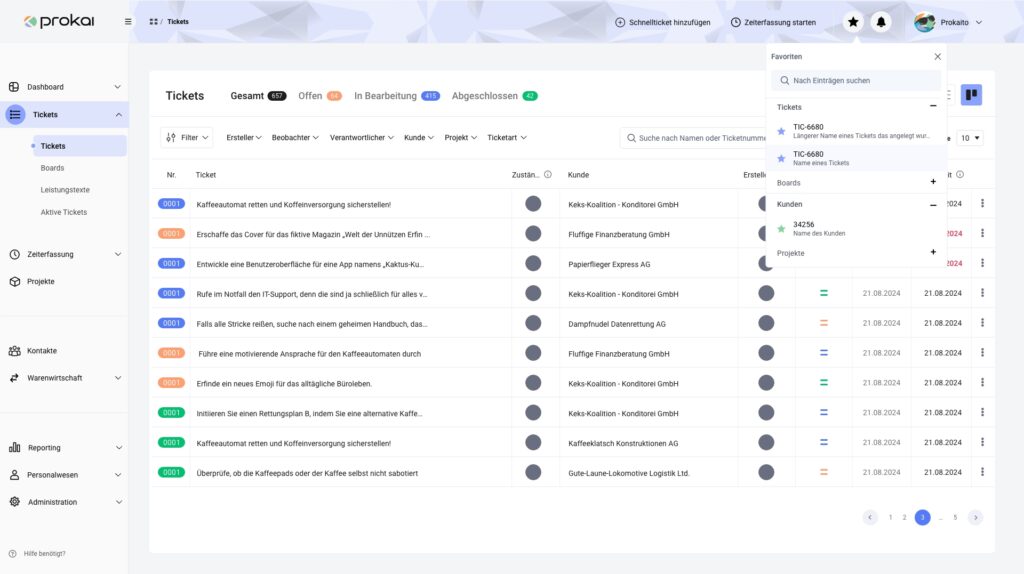Click Schnellticket hinzufügen button
This screenshot has width=1024, height=574.
click(x=662, y=22)
